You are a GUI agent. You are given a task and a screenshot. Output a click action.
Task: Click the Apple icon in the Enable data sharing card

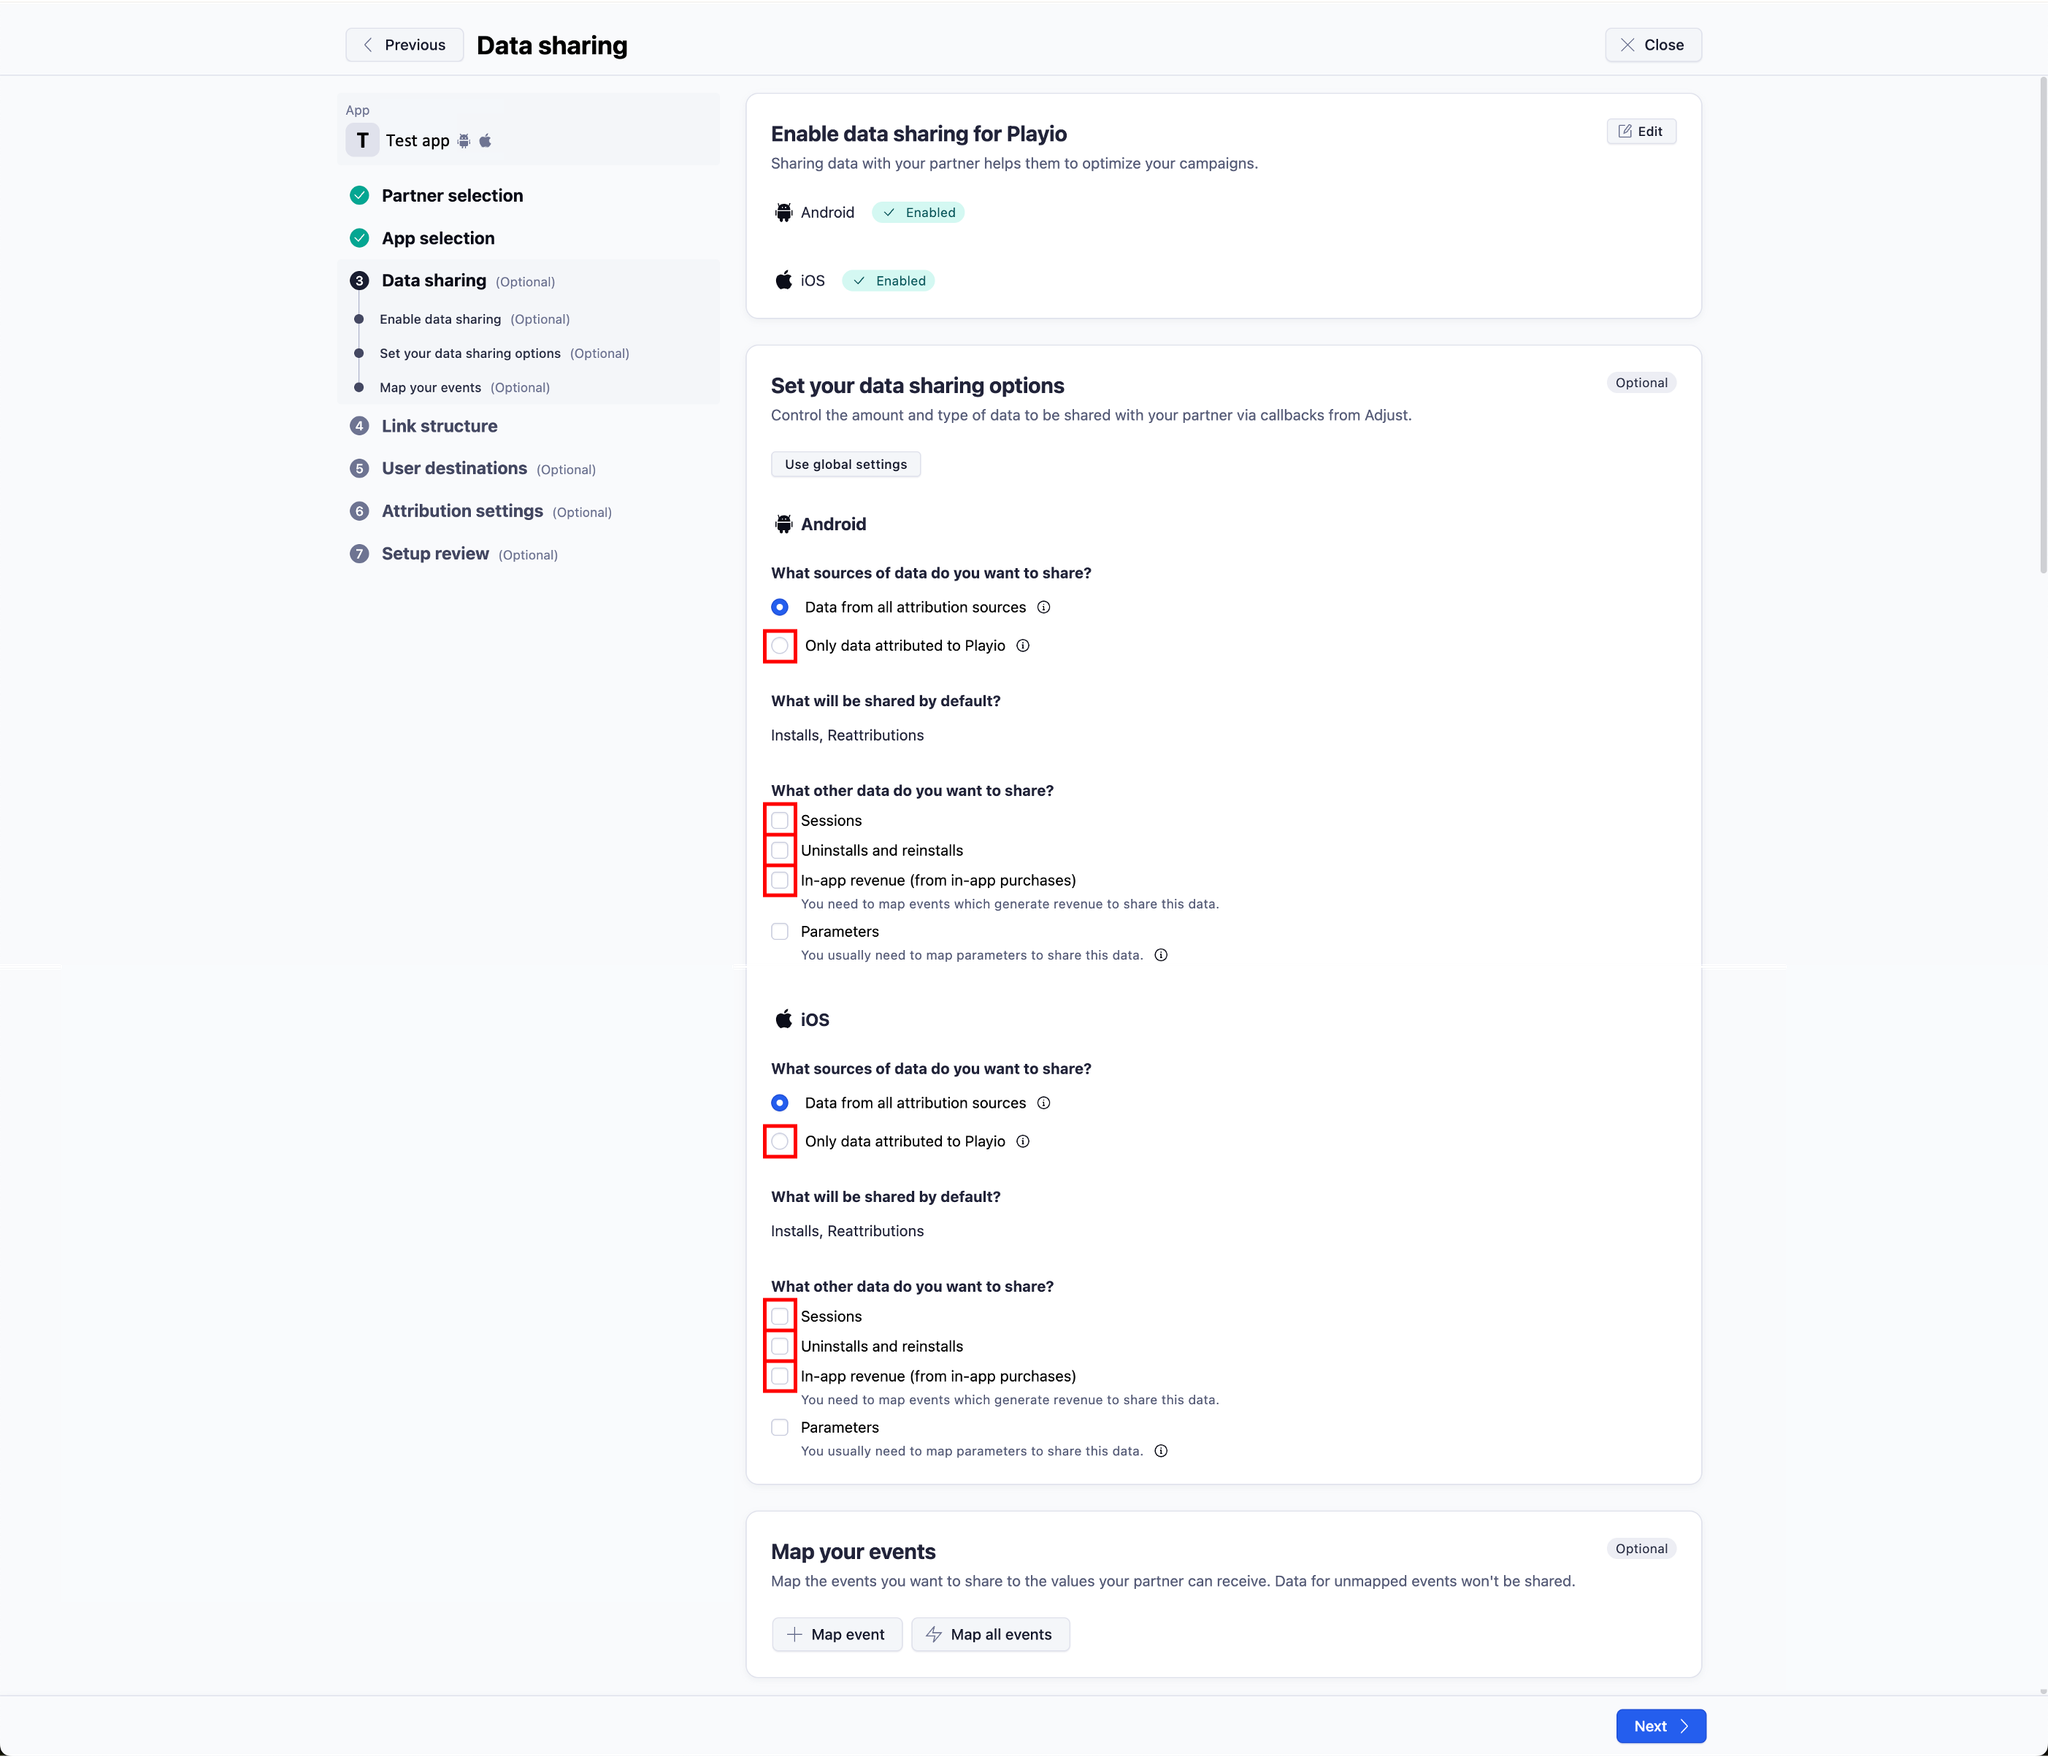[x=784, y=280]
